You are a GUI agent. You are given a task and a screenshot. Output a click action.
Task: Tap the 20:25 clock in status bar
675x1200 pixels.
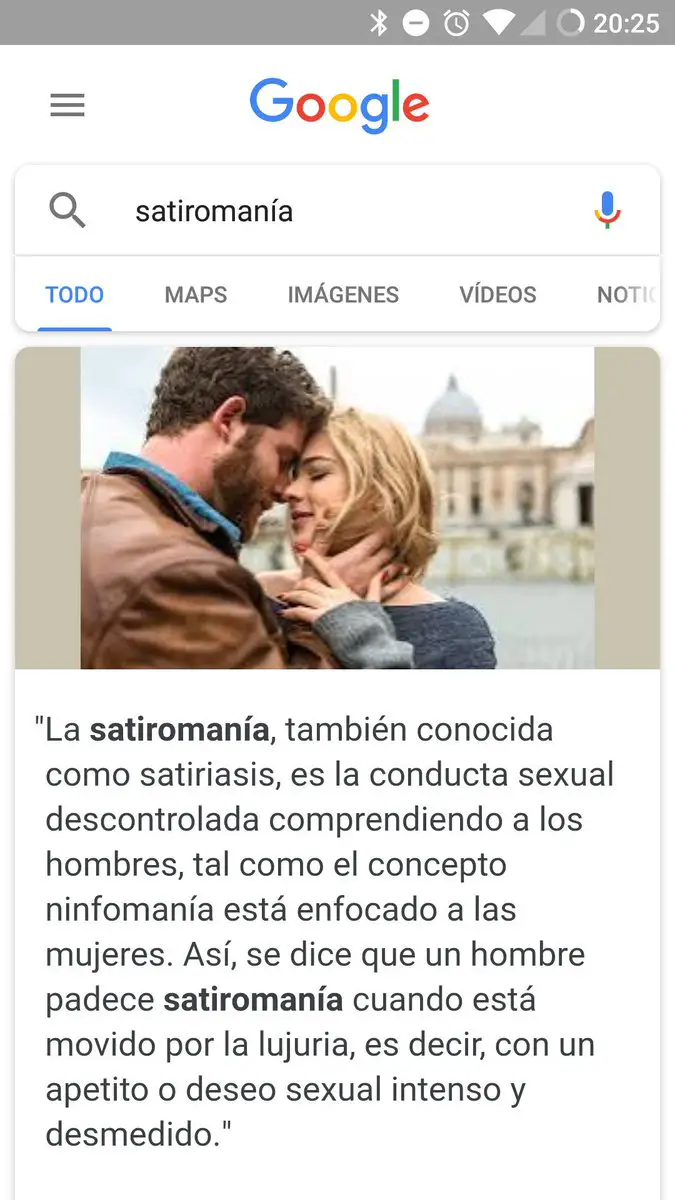(626, 22)
